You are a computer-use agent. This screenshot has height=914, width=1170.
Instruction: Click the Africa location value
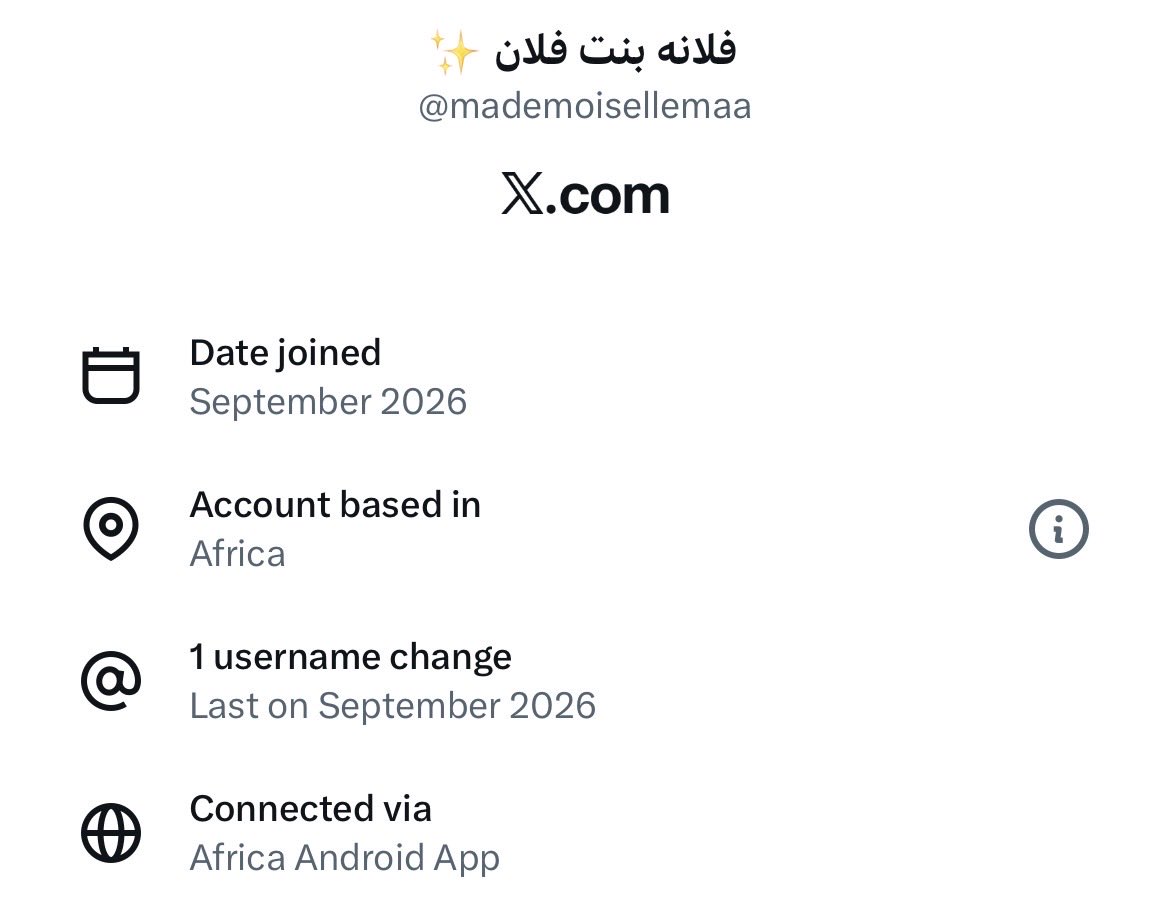pos(237,554)
